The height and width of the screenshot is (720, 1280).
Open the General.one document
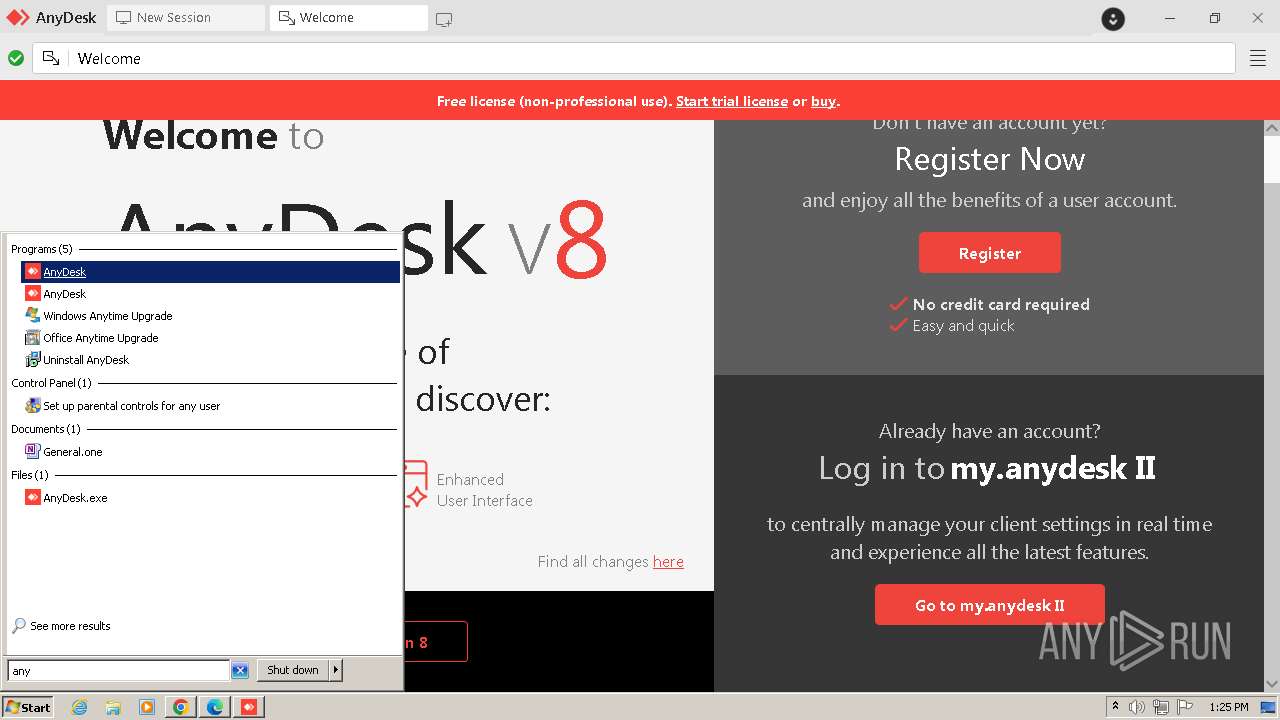click(x=210, y=452)
